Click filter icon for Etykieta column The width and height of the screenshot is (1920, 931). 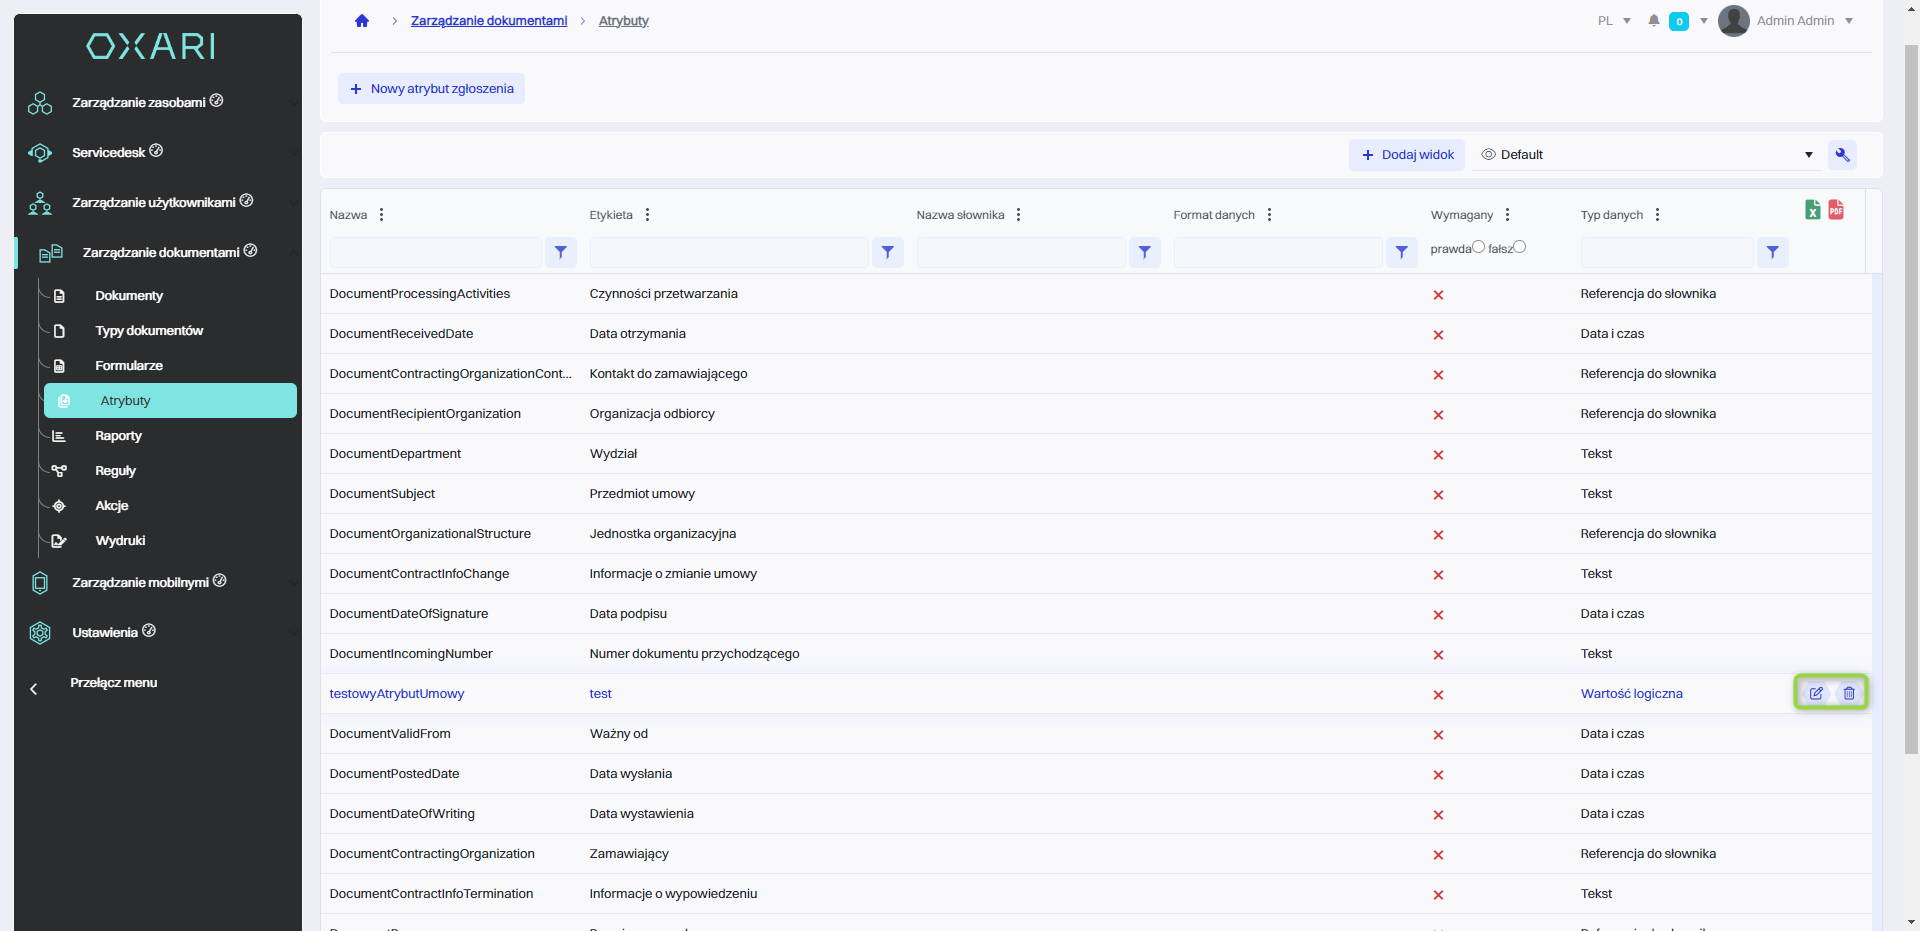click(x=887, y=252)
